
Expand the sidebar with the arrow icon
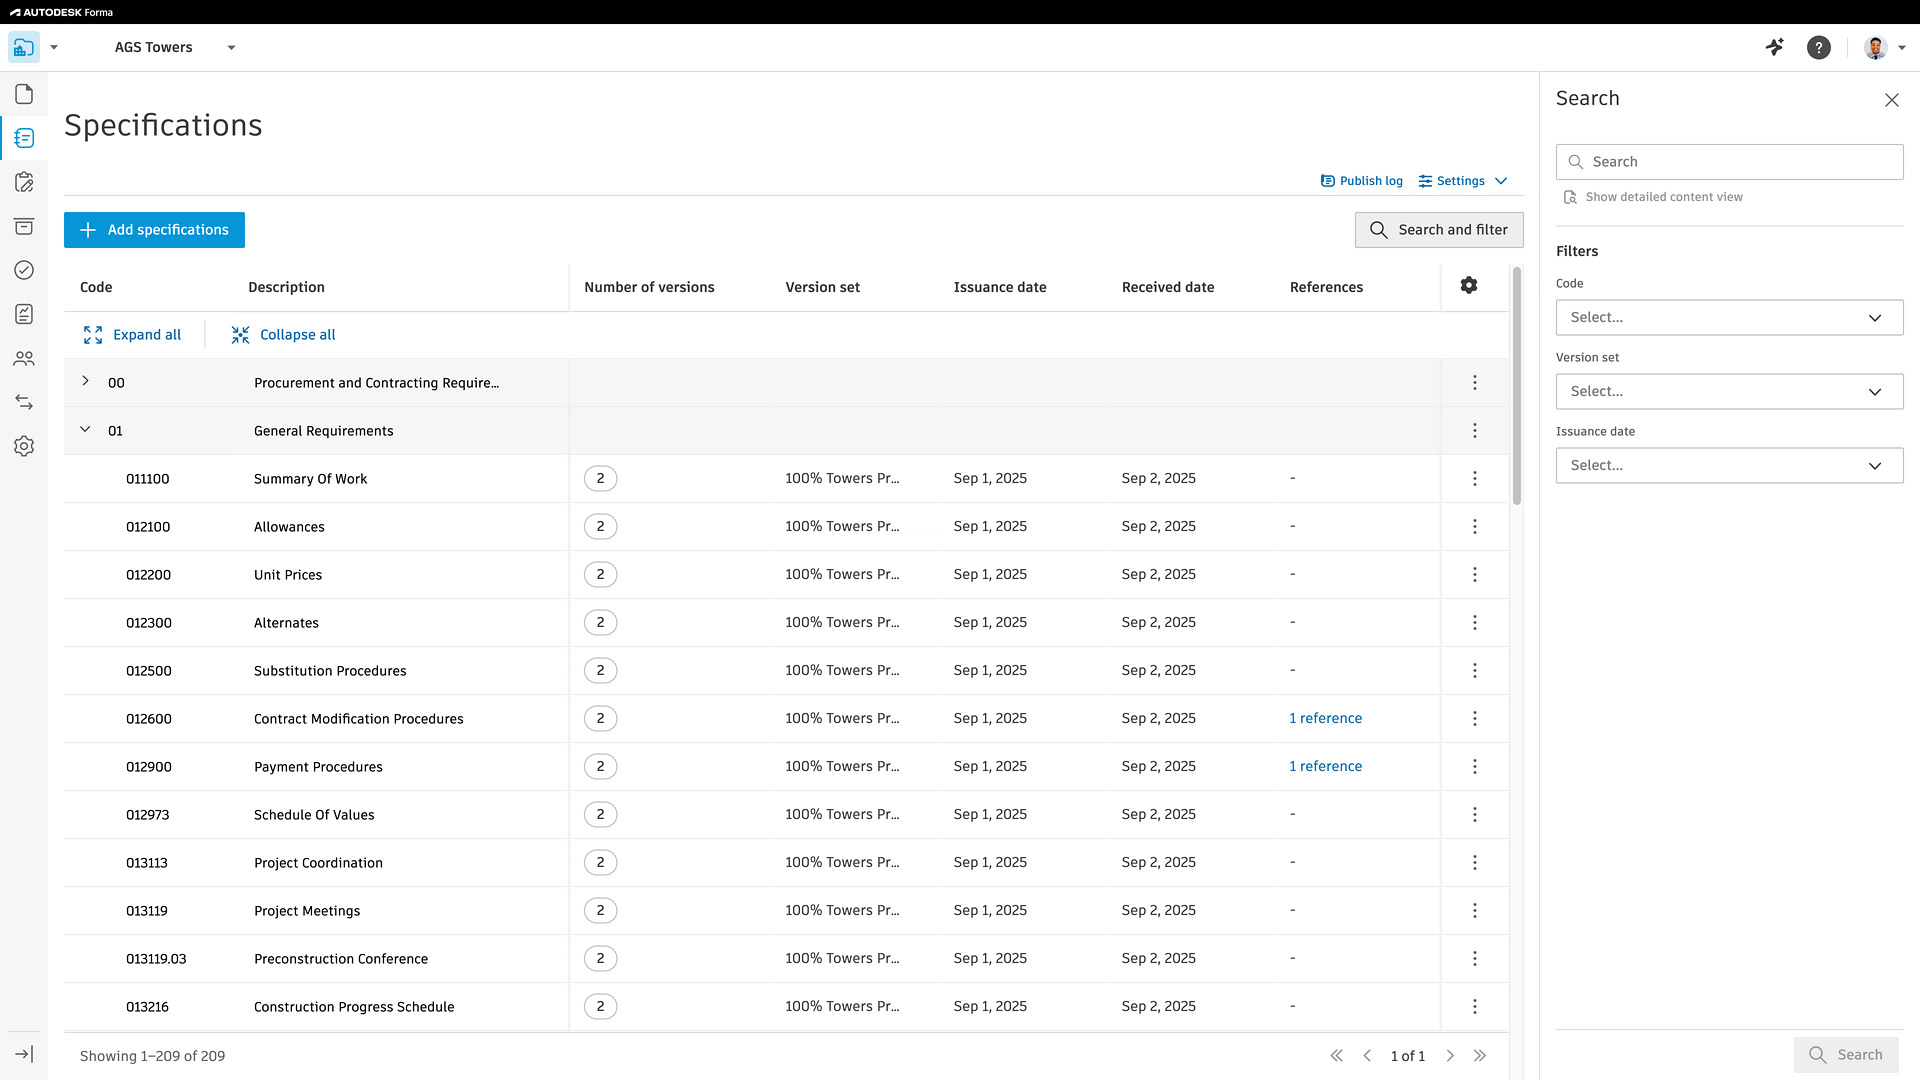[24, 1054]
